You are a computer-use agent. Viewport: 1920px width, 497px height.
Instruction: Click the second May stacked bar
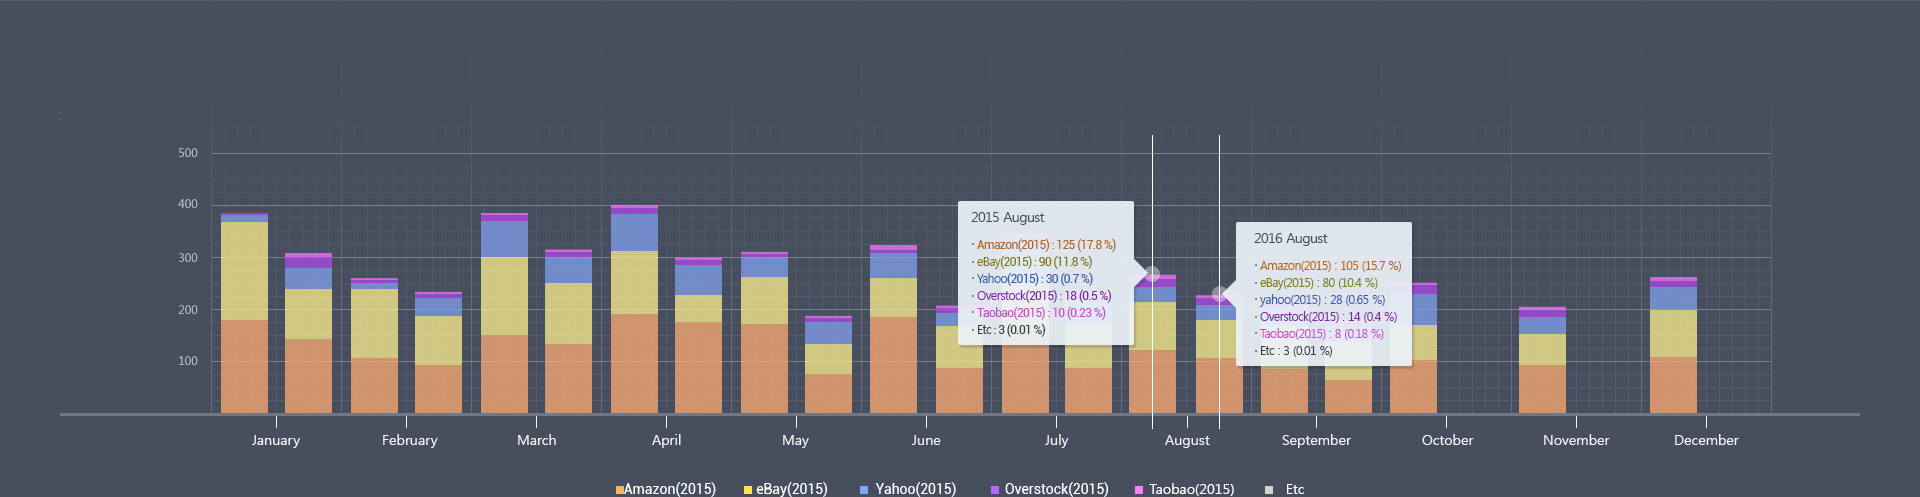click(x=828, y=365)
